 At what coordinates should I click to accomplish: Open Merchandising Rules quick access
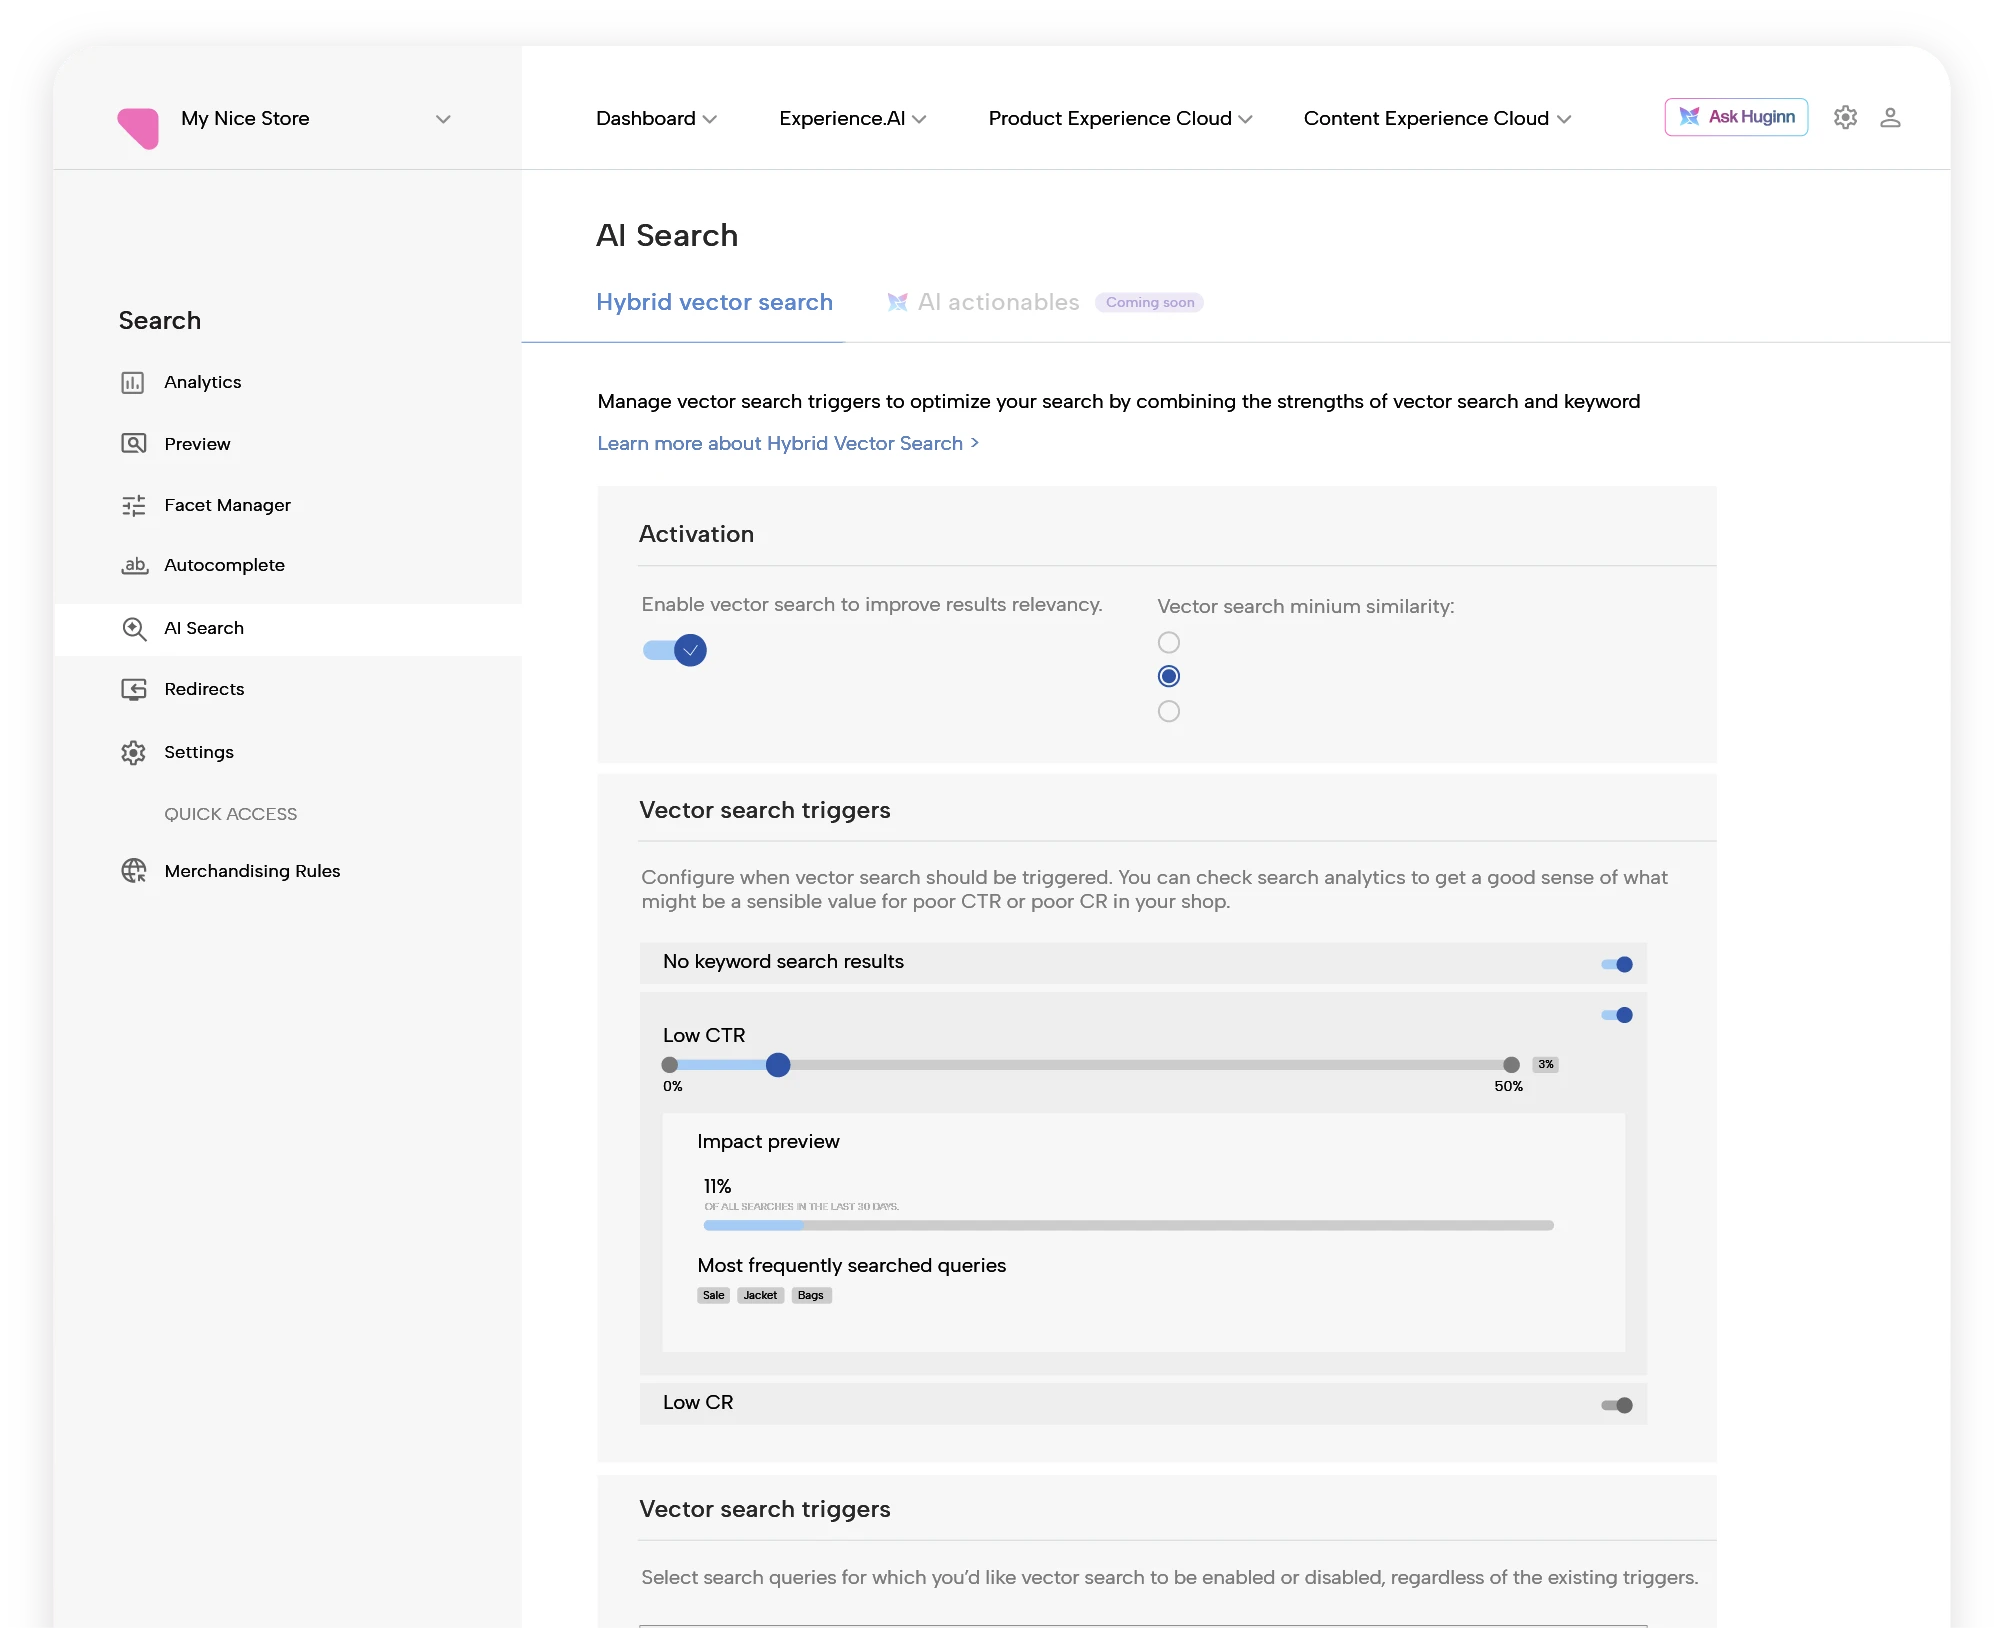pos(253,871)
